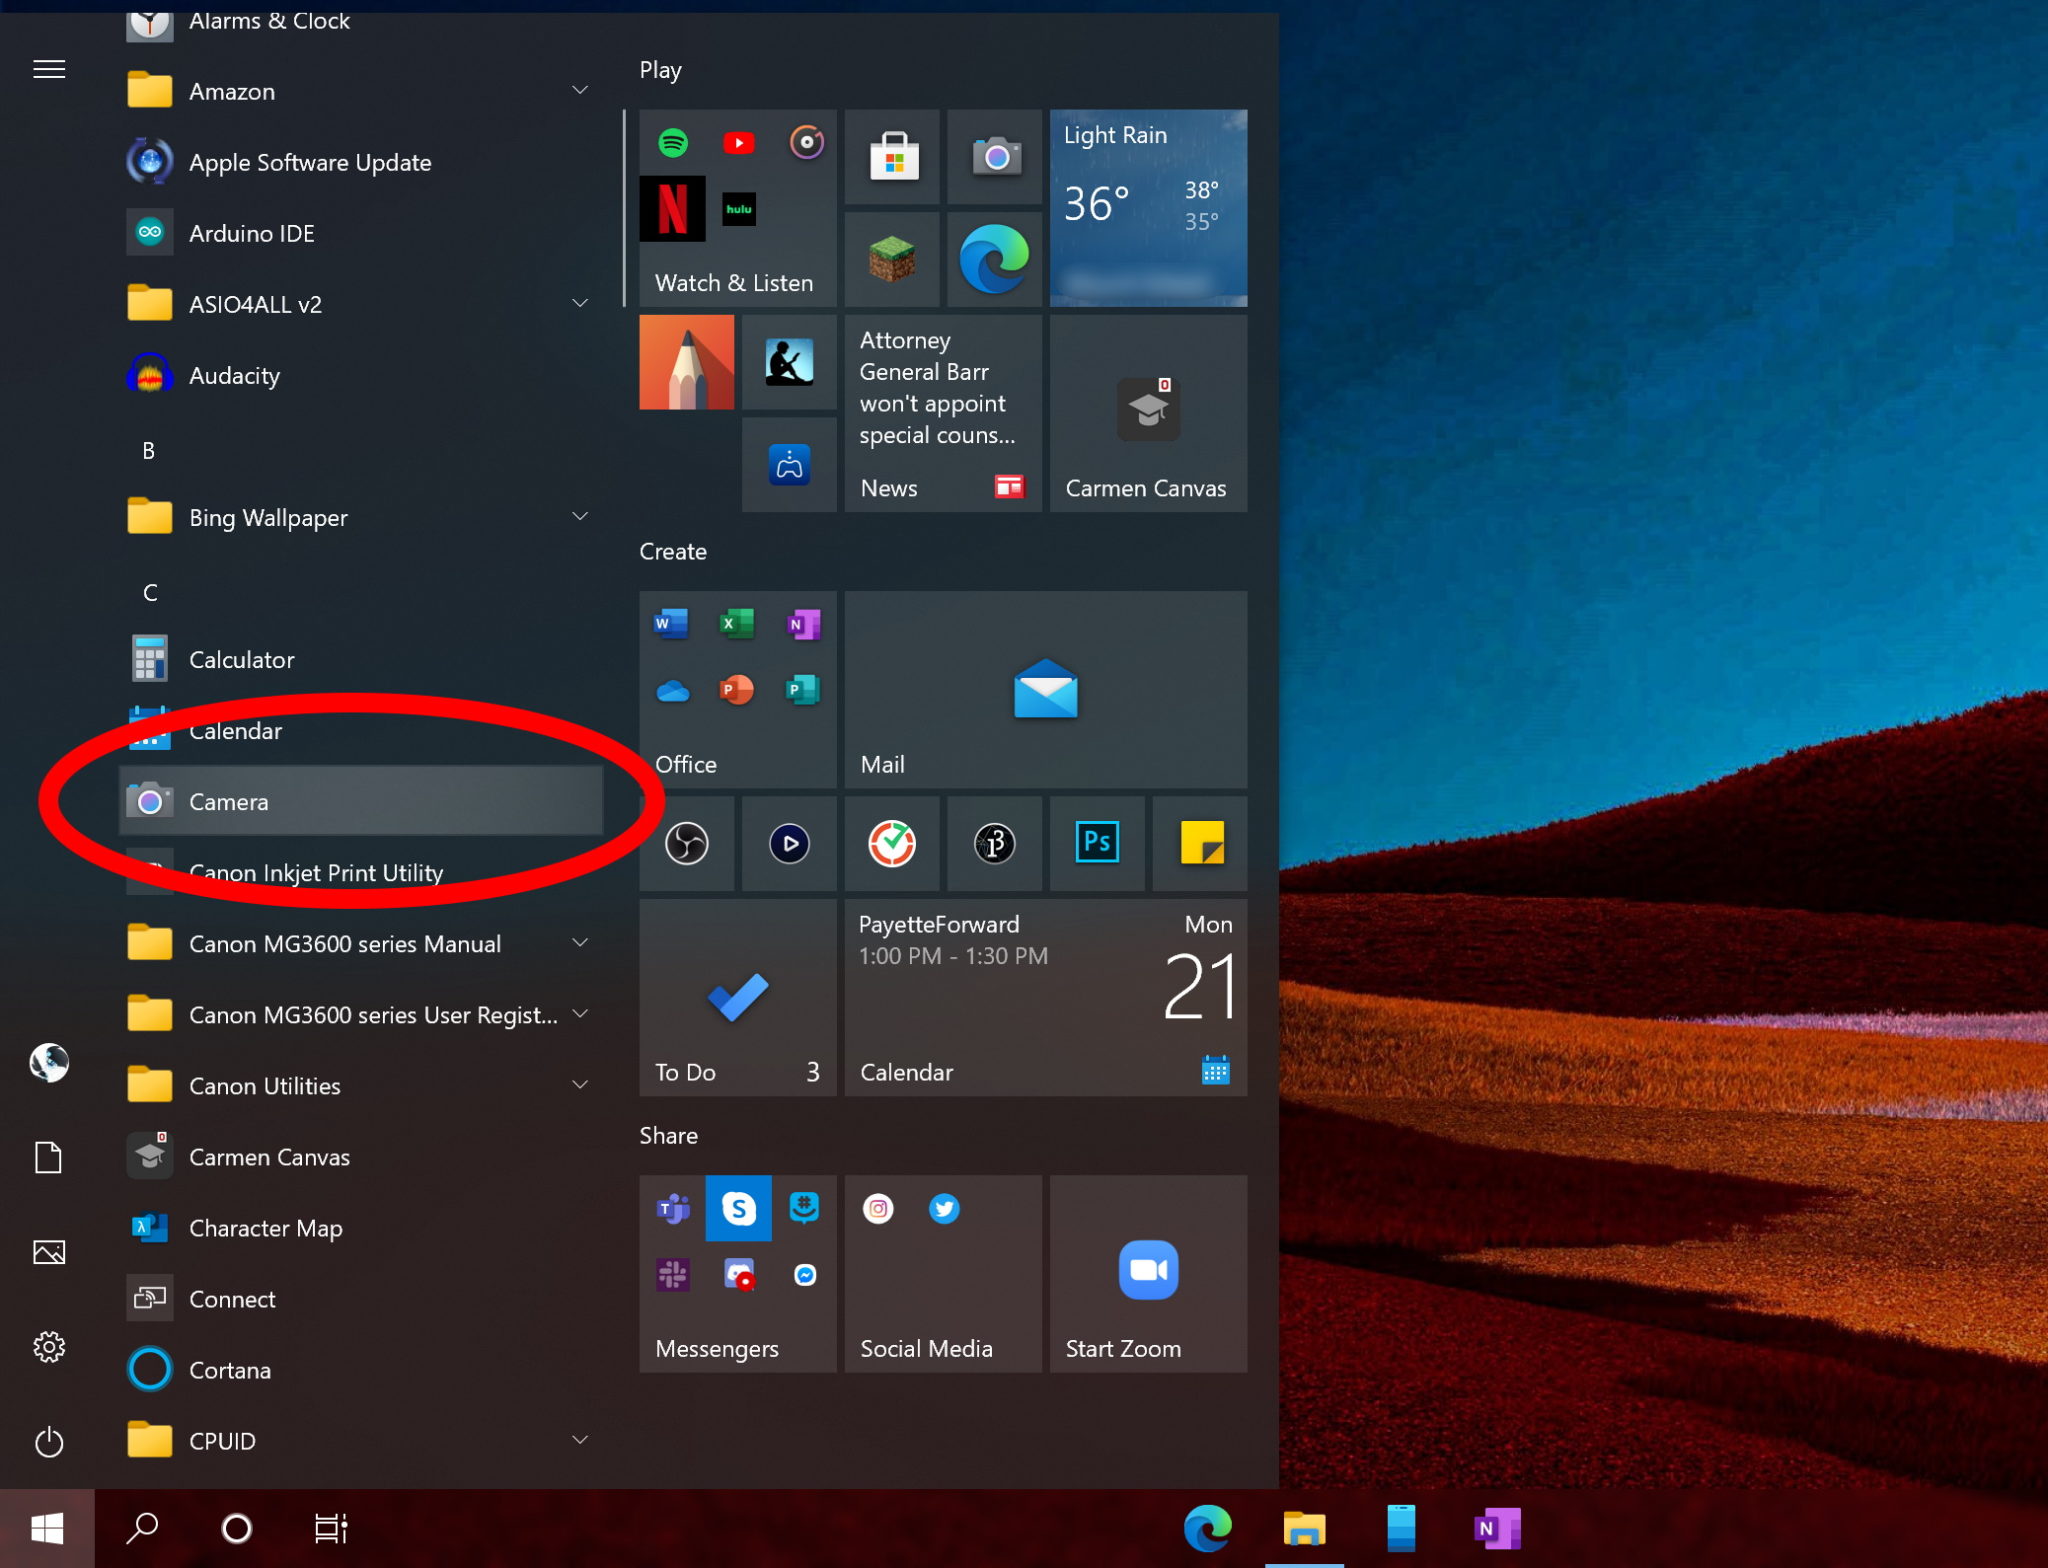Image resolution: width=2048 pixels, height=1568 pixels.
Task: Open Photoshop from the Create group
Action: pyautogui.click(x=1096, y=843)
